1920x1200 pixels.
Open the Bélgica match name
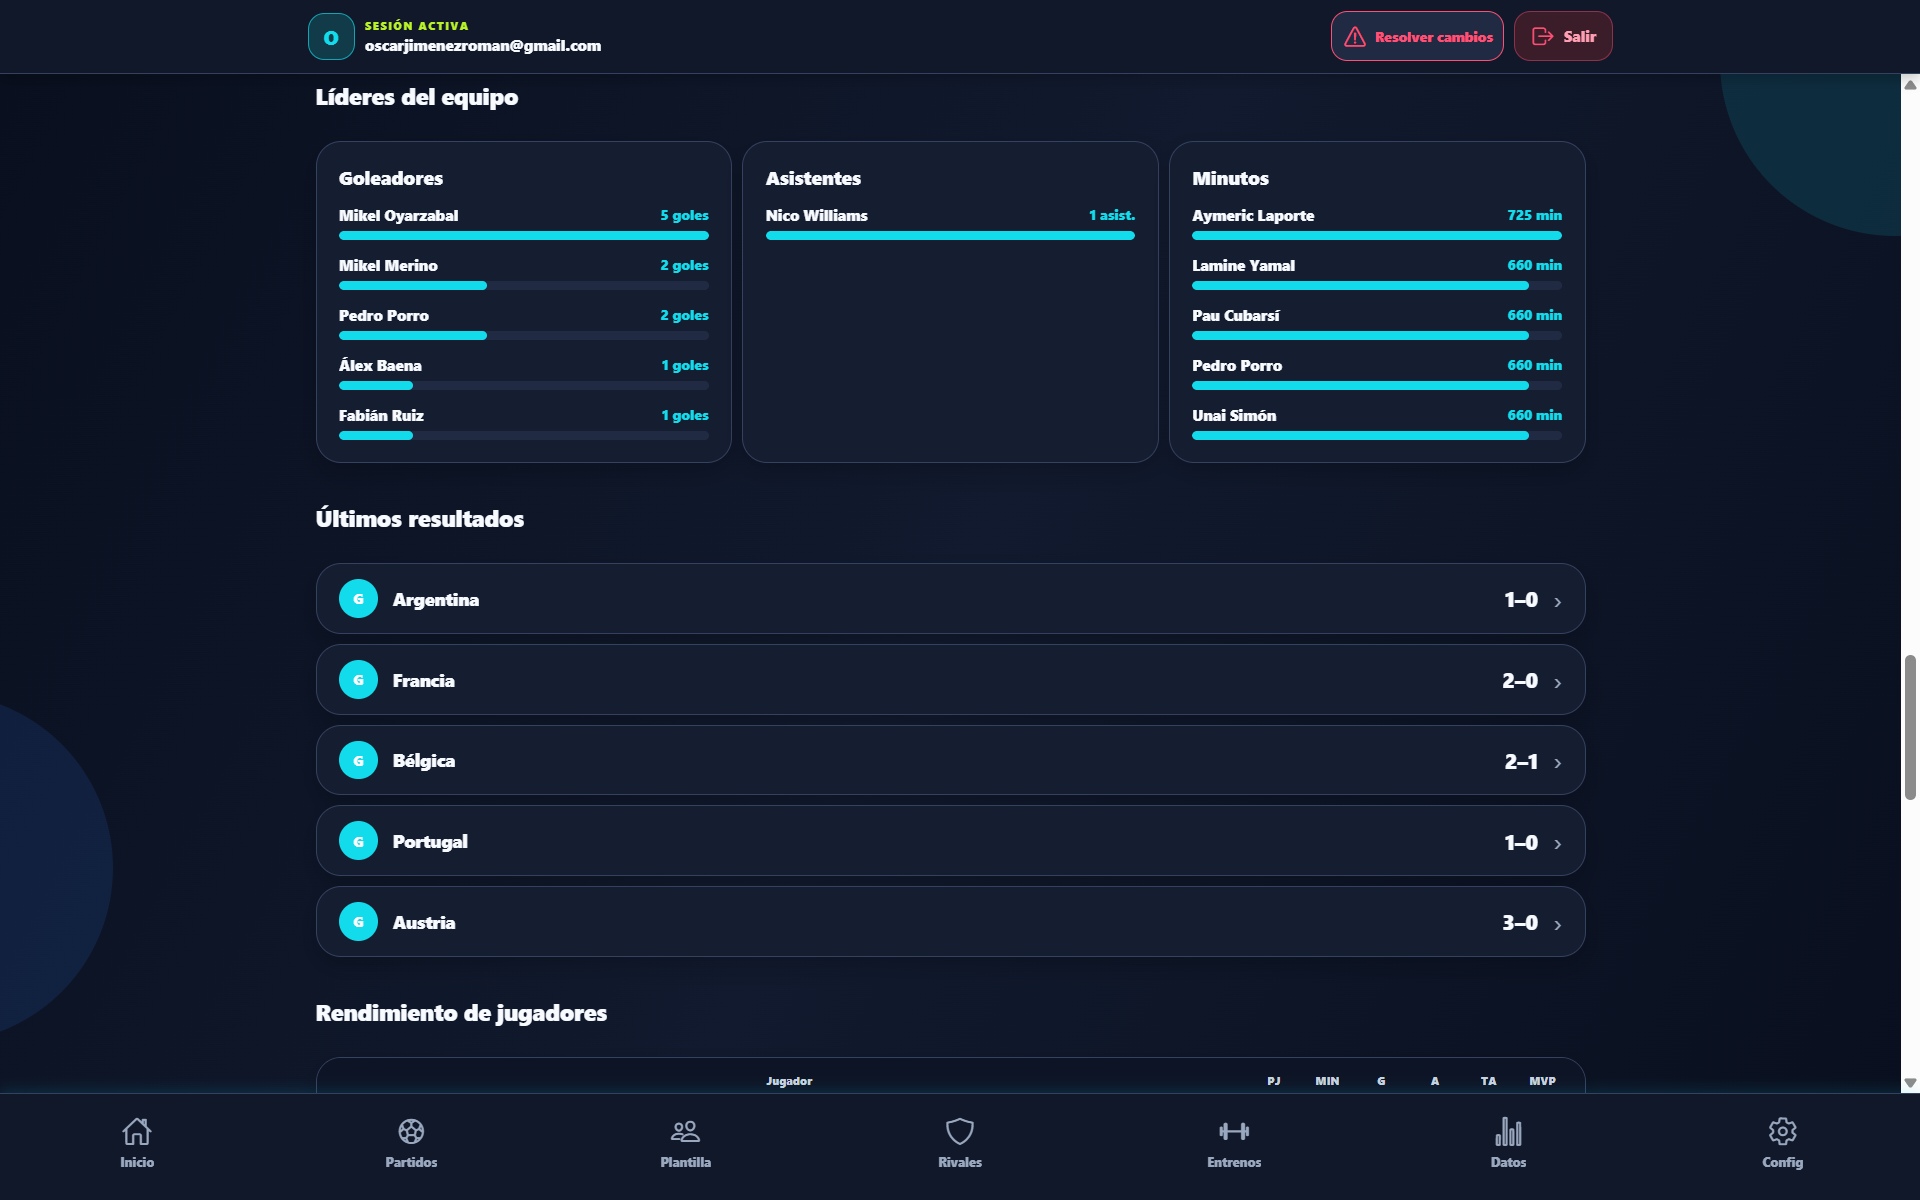click(x=424, y=761)
